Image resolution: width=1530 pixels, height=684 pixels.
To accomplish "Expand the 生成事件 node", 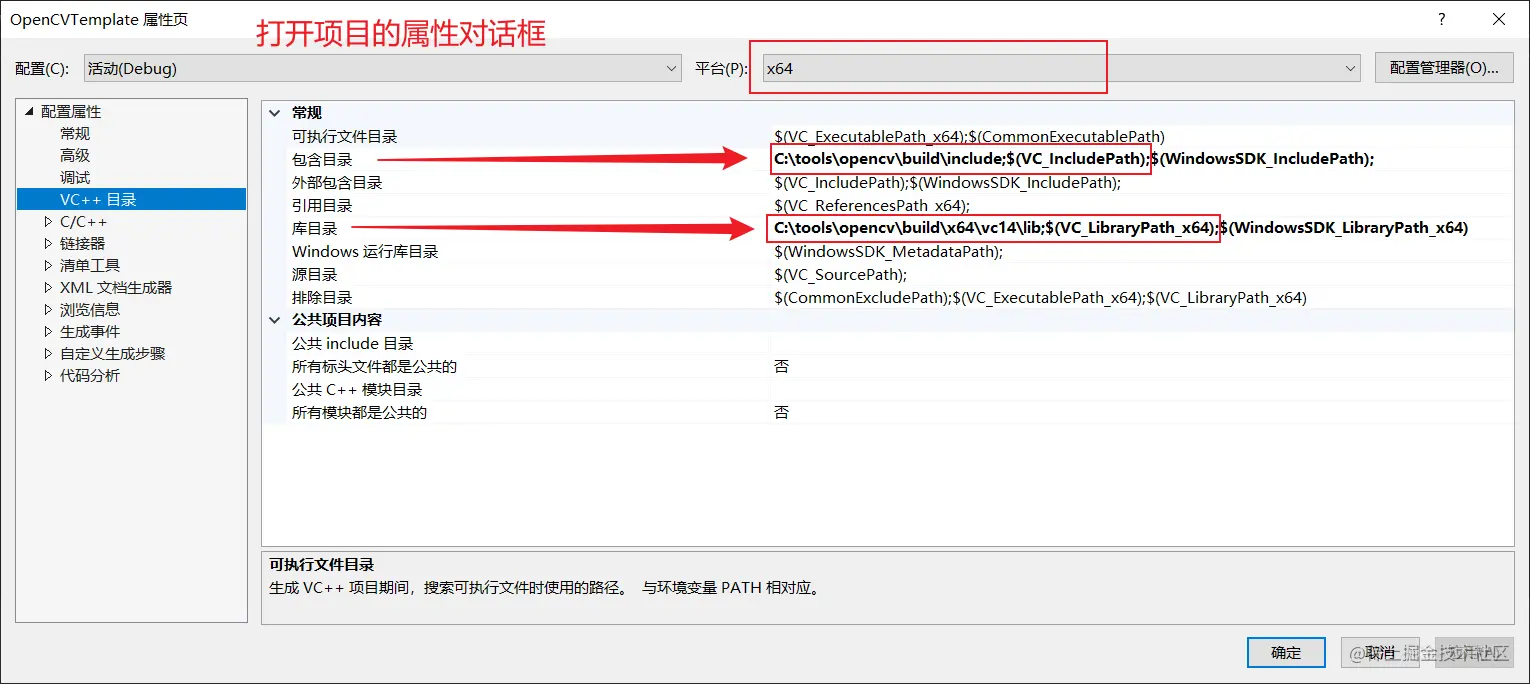I will point(48,331).
